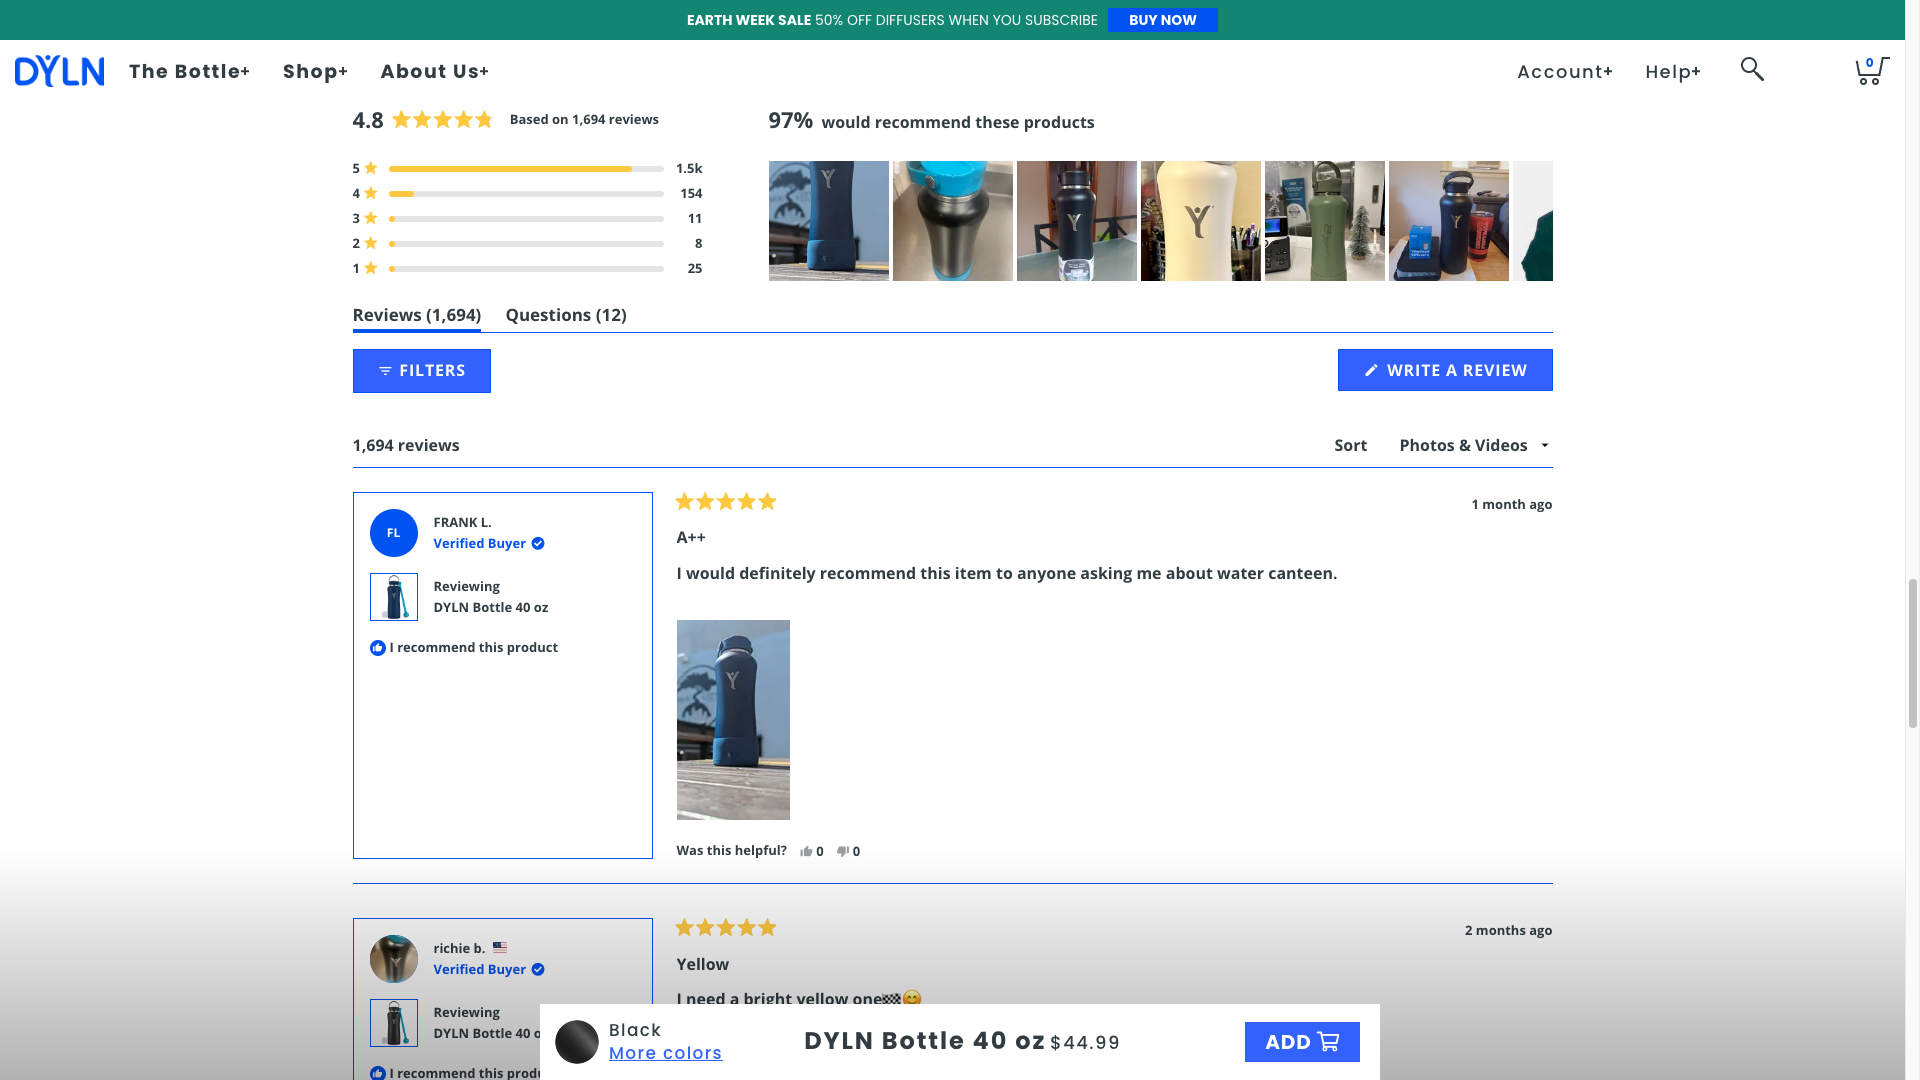Open the shopping cart icon

click(1871, 71)
